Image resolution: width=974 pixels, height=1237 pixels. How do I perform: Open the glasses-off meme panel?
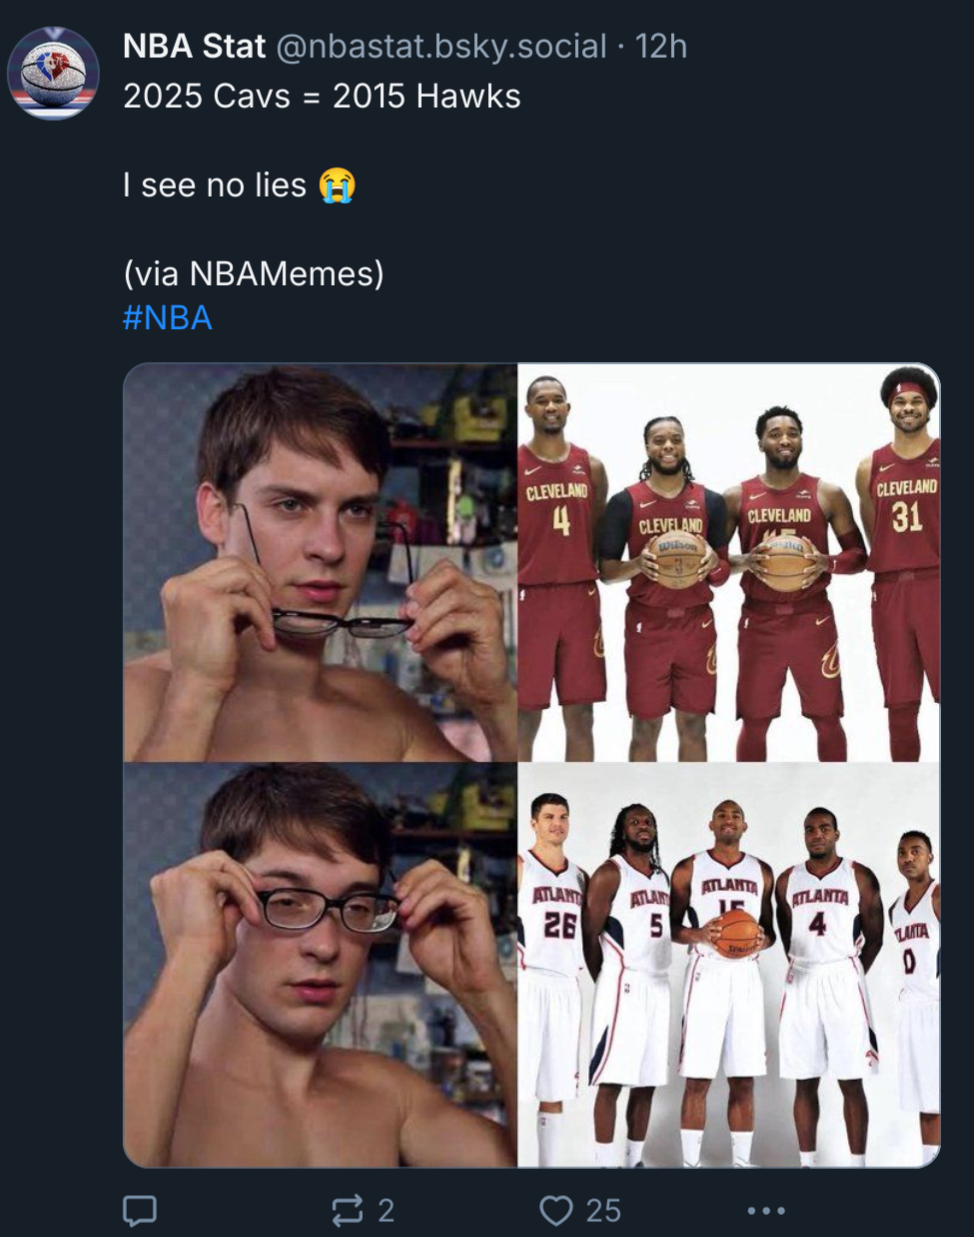[x=320, y=563]
